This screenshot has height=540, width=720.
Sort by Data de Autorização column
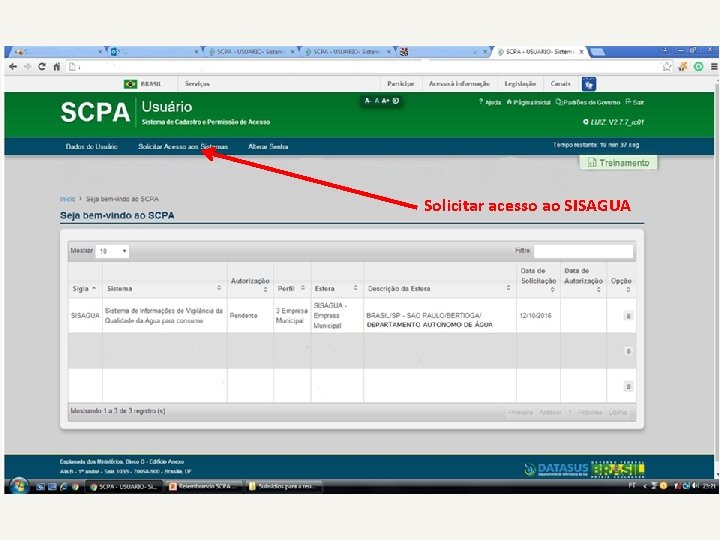coord(583,280)
